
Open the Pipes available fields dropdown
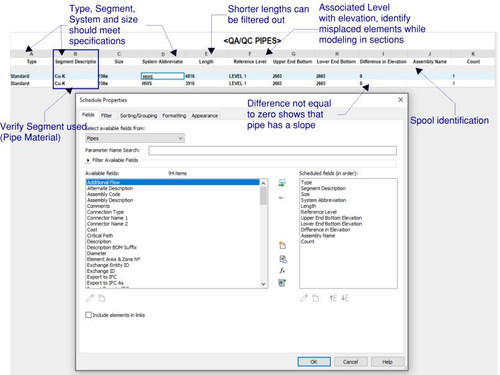(135, 138)
